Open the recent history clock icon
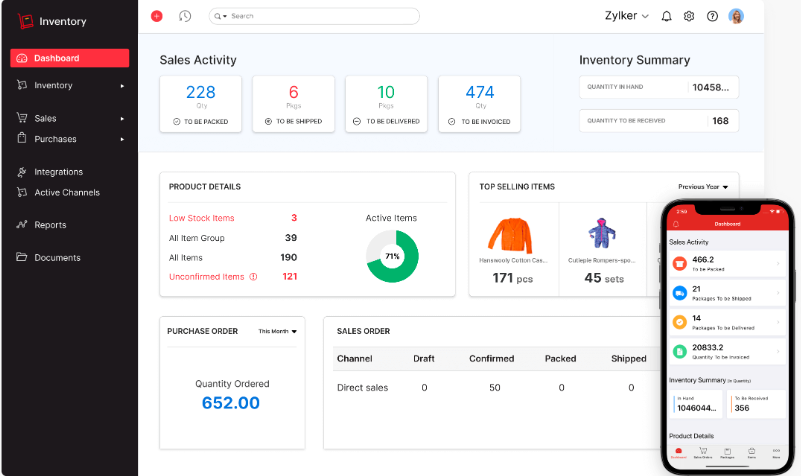801x476 pixels. point(185,16)
